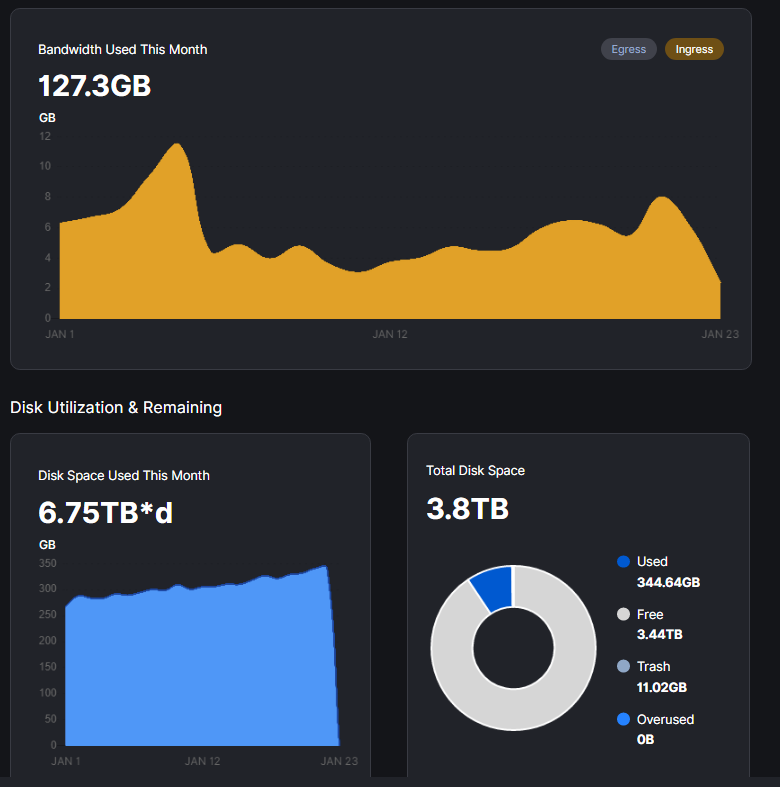Viewport: 780px width, 787px height.
Task: Click the Free legend color dot
Action: [624, 615]
